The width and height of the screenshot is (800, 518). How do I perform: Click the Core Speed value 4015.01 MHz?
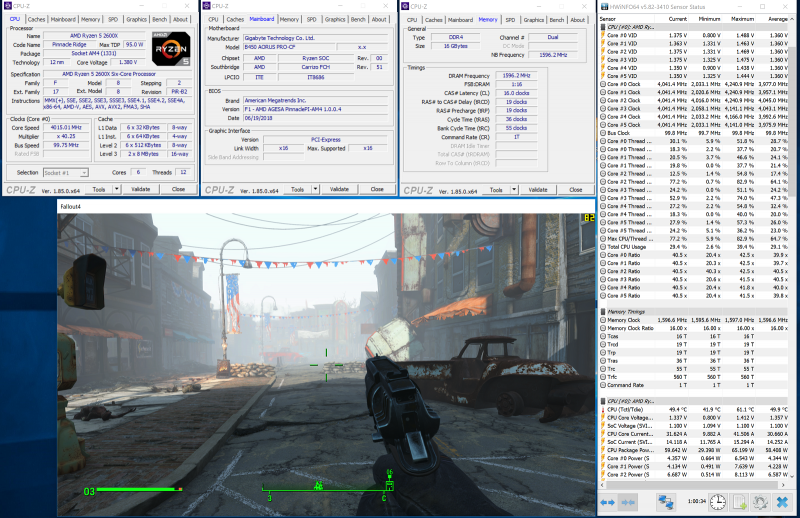(x=66, y=128)
